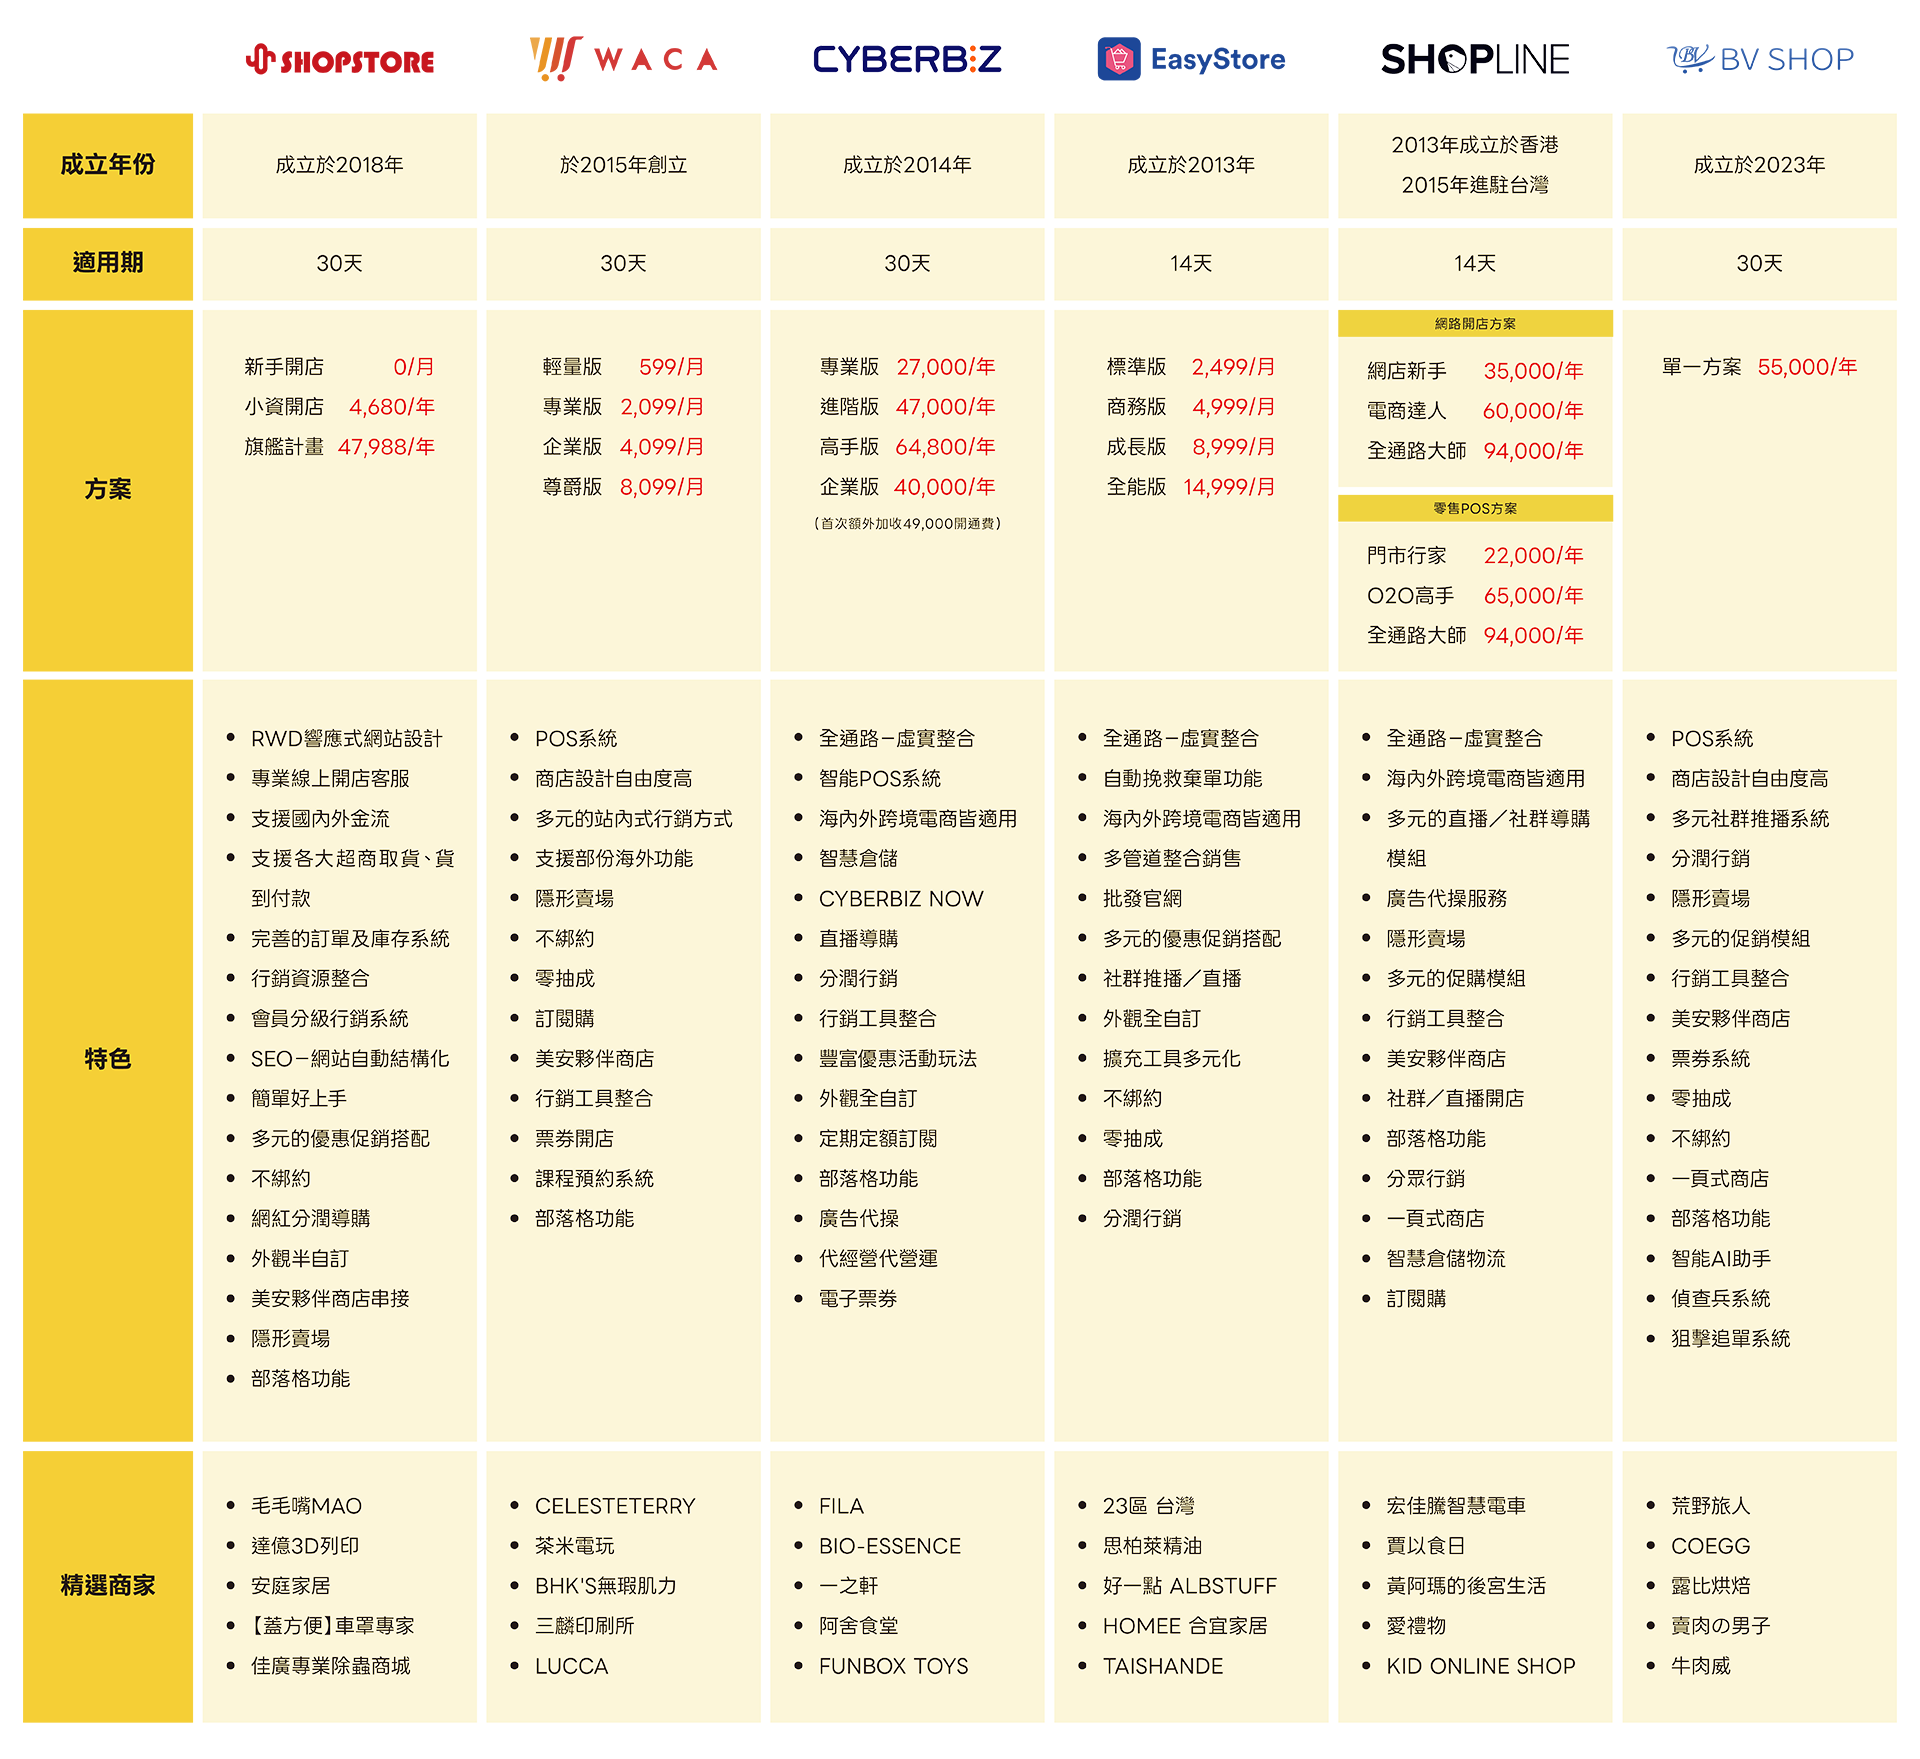This screenshot has width=1920, height=1759.
Task: Select the 精選商家 row header
Action: tap(108, 1586)
